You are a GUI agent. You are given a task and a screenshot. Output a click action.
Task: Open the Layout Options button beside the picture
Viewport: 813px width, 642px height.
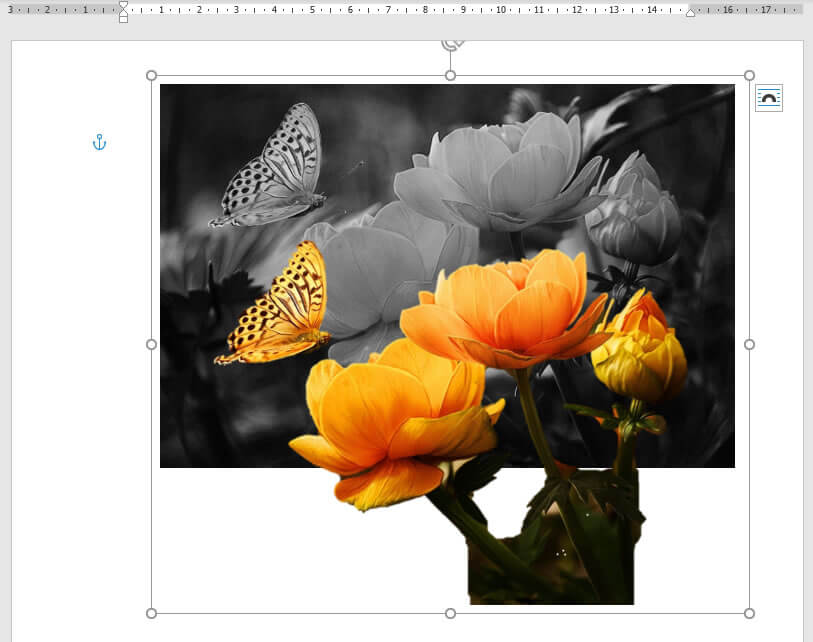click(x=768, y=98)
